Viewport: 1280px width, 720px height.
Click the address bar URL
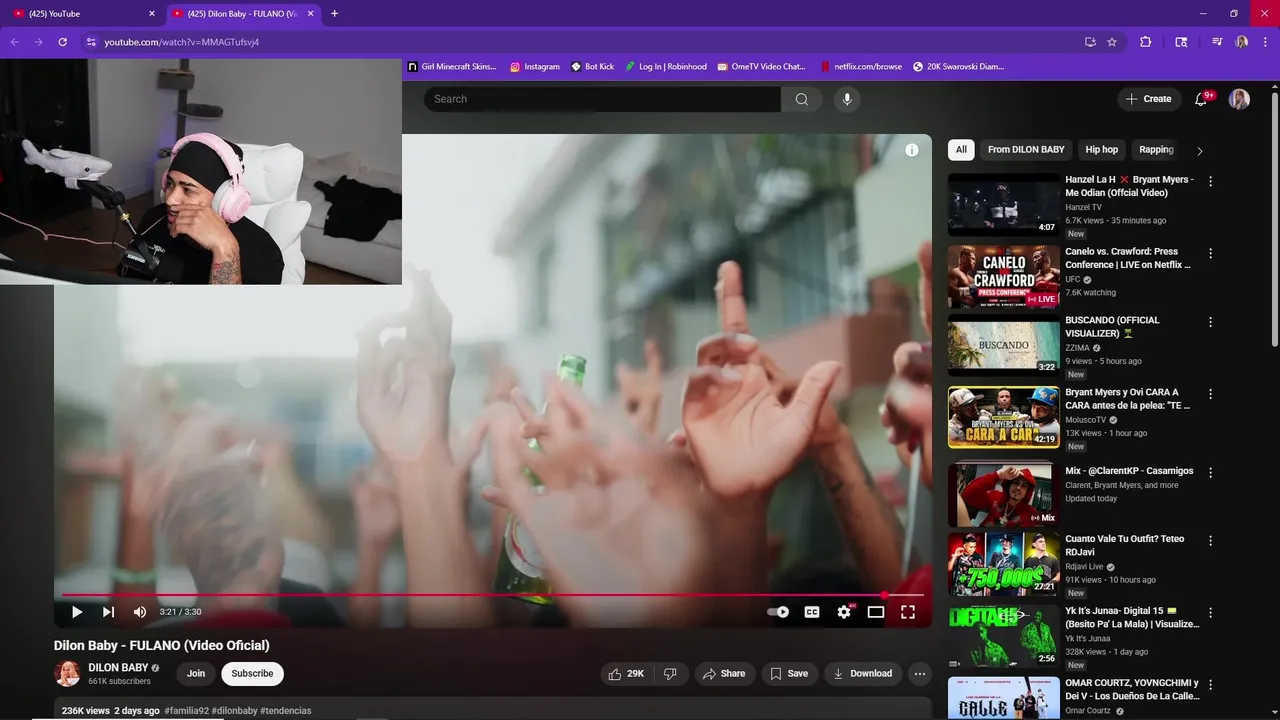[182, 42]
